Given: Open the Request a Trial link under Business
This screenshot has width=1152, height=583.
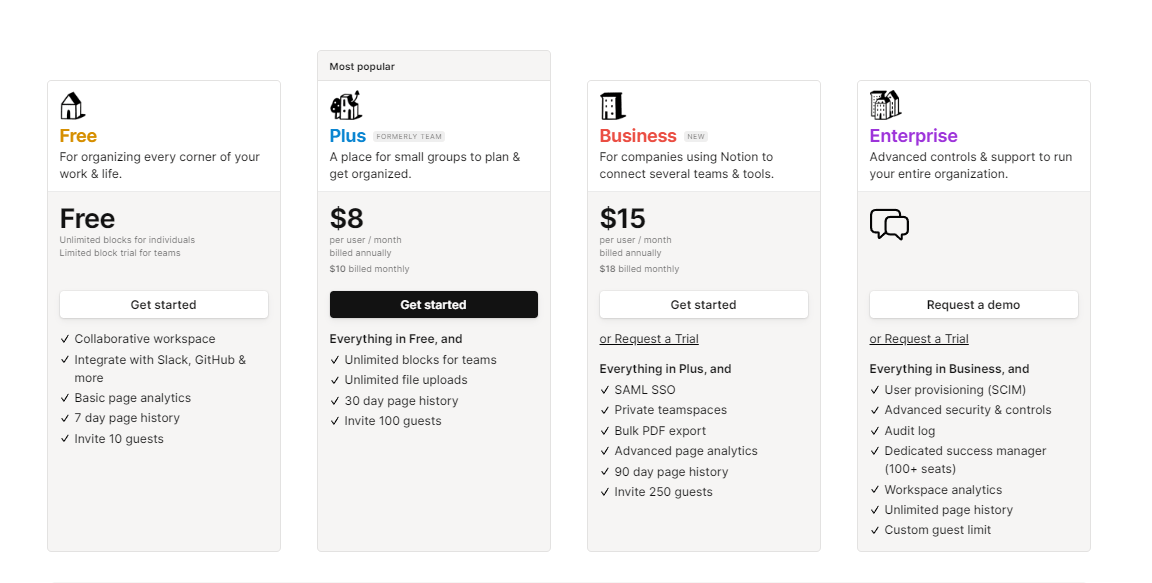Looking at the screenshot, I should click(649, 339).
